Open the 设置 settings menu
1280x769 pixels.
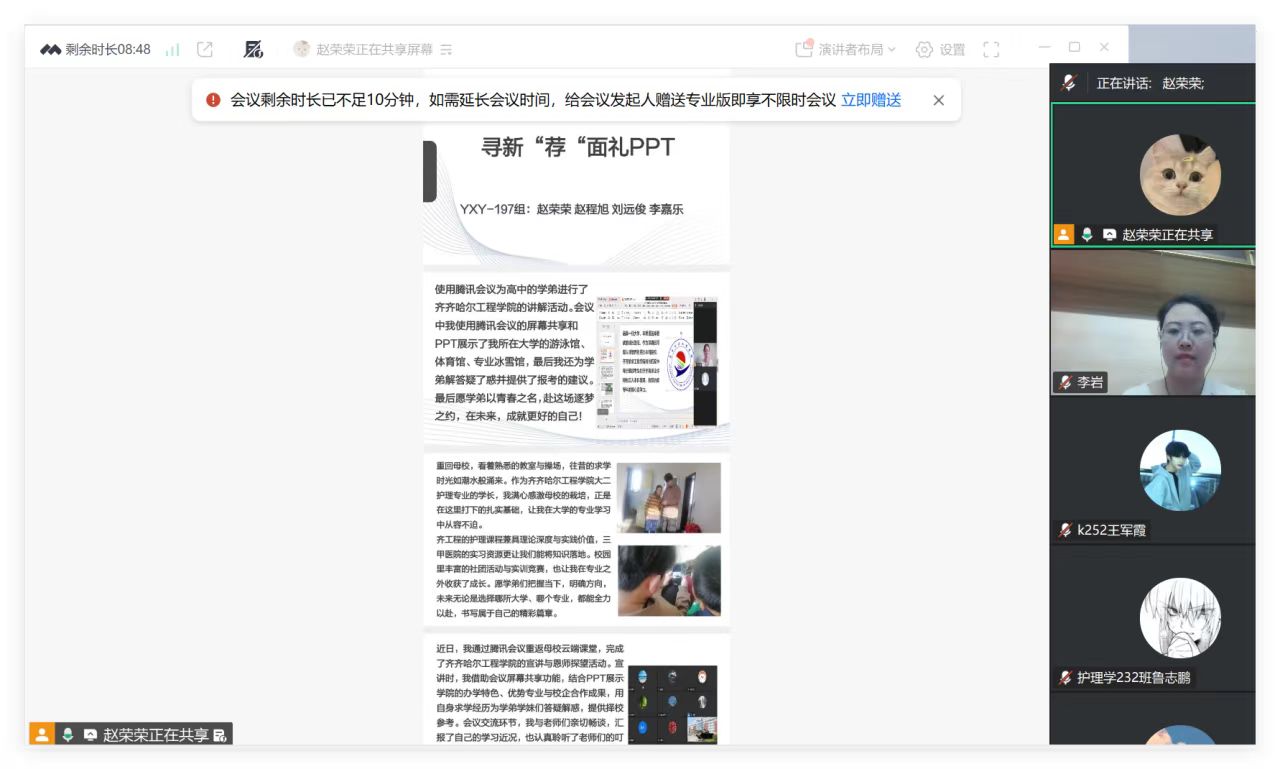coord(940,49)
